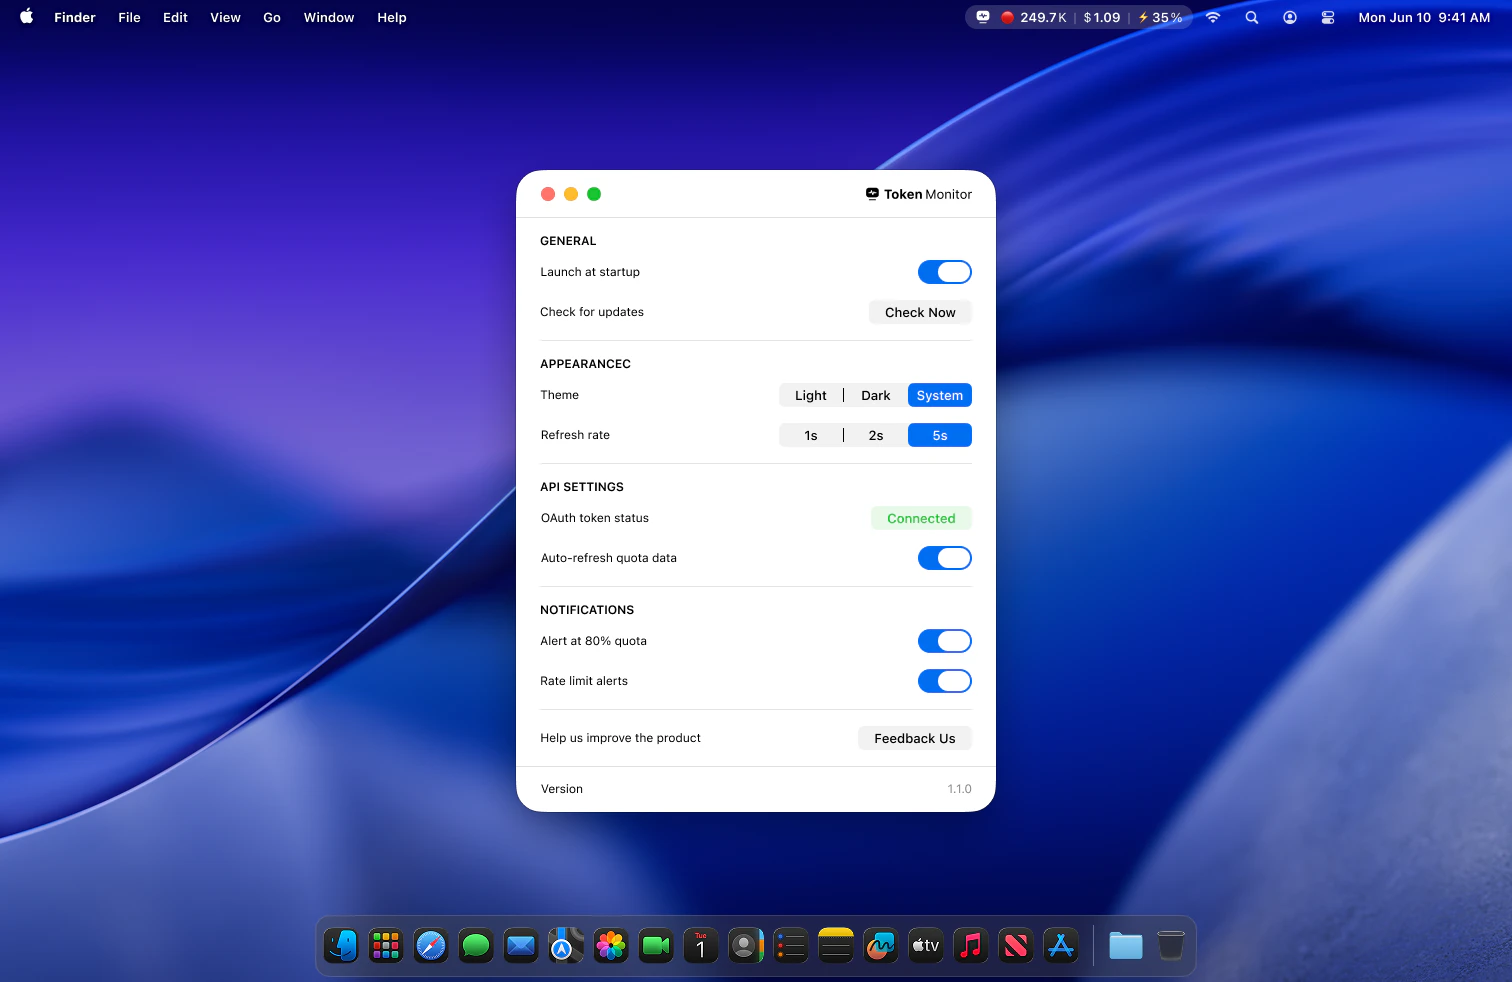The width and height of the screenshot is (1512, 982).
Task: Select the Light theme
Action: tap(810, 395)
